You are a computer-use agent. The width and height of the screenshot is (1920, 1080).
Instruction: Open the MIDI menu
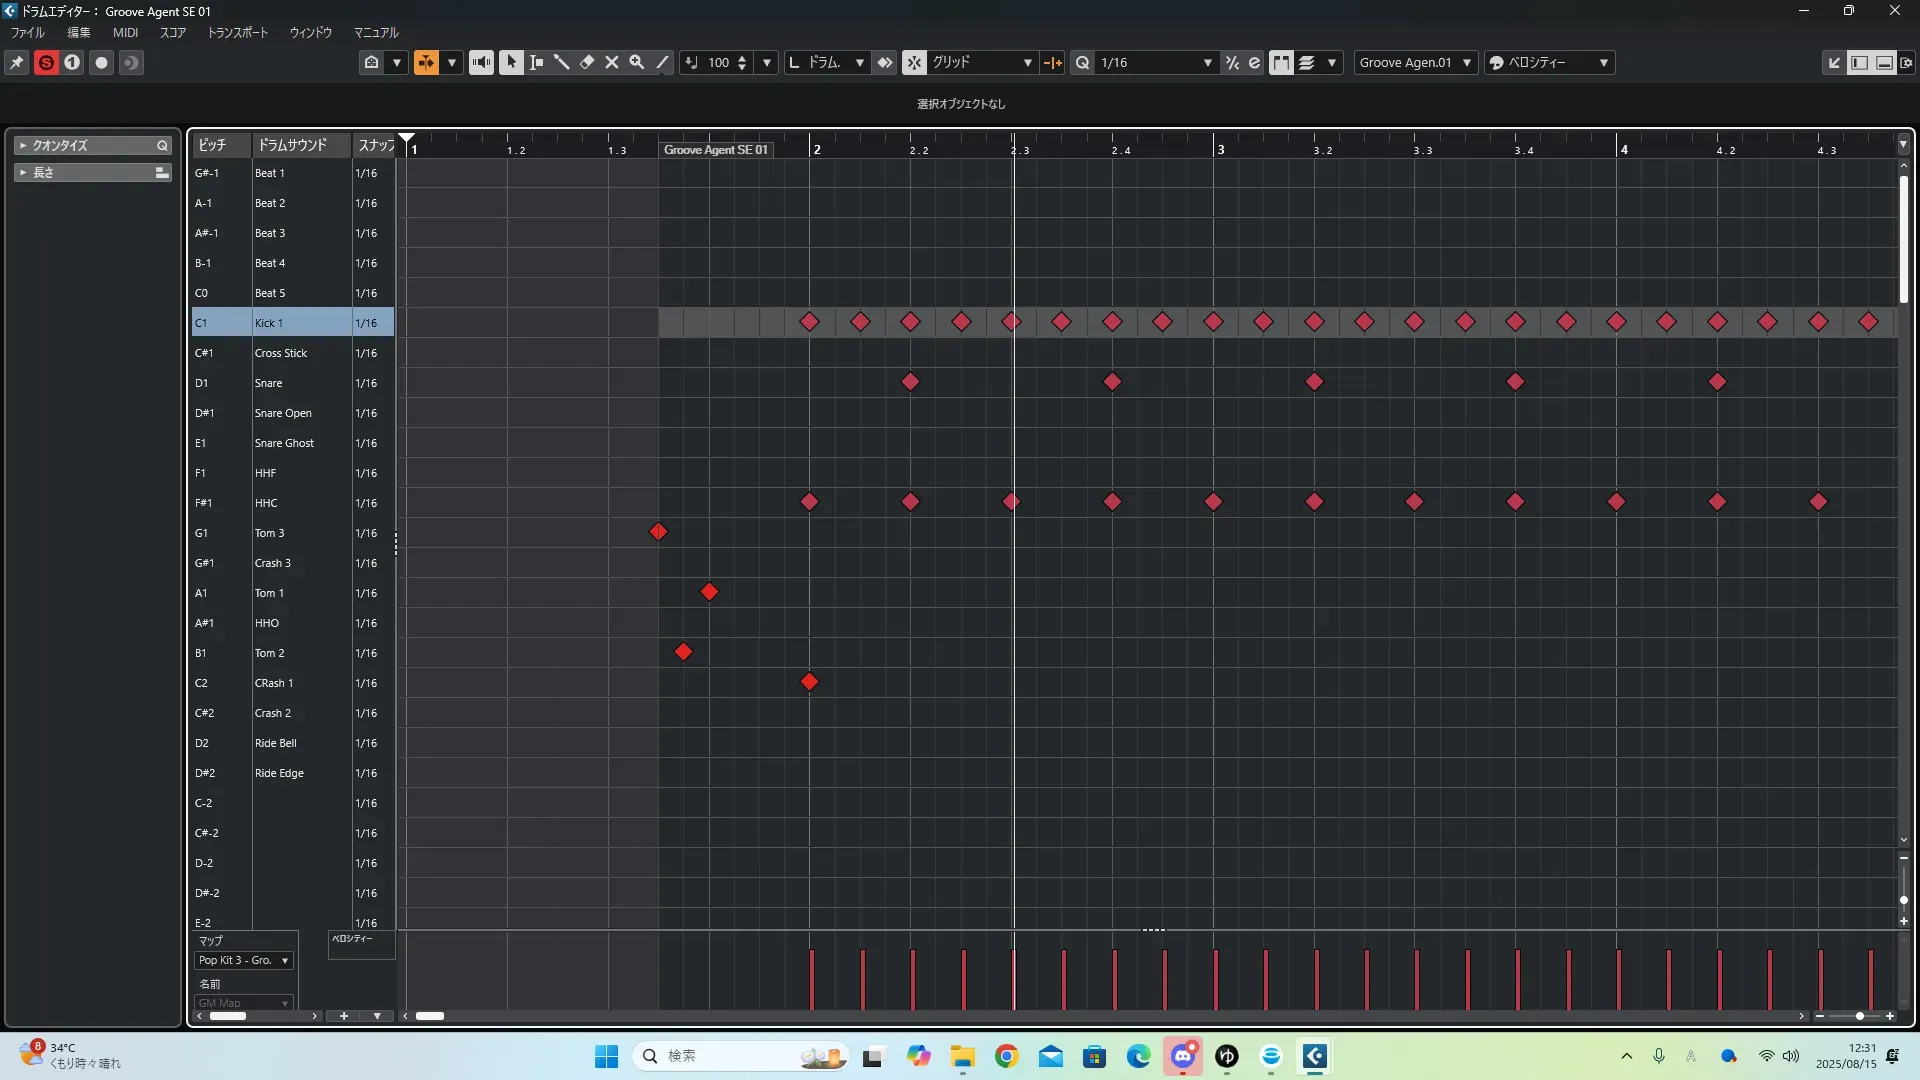125,32
